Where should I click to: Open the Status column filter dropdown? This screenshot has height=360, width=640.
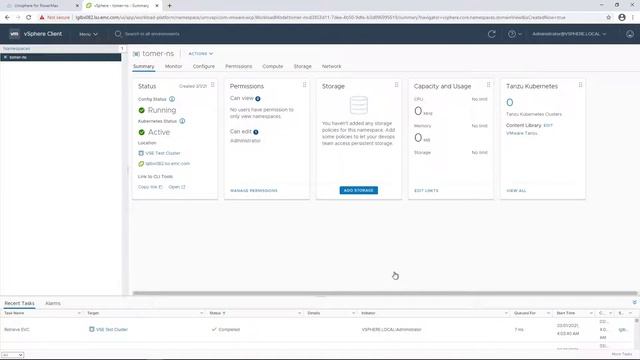pos(299,313)
